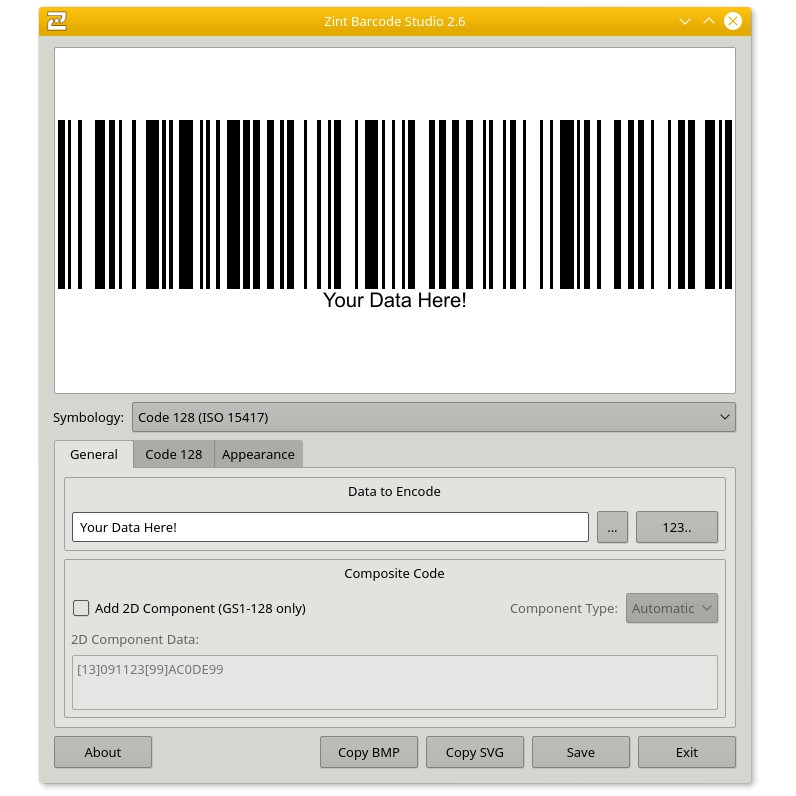The width and height of the screenshot is (796, 796).
Task: Switch to the General tab
Action: click(x=94, y=454)
